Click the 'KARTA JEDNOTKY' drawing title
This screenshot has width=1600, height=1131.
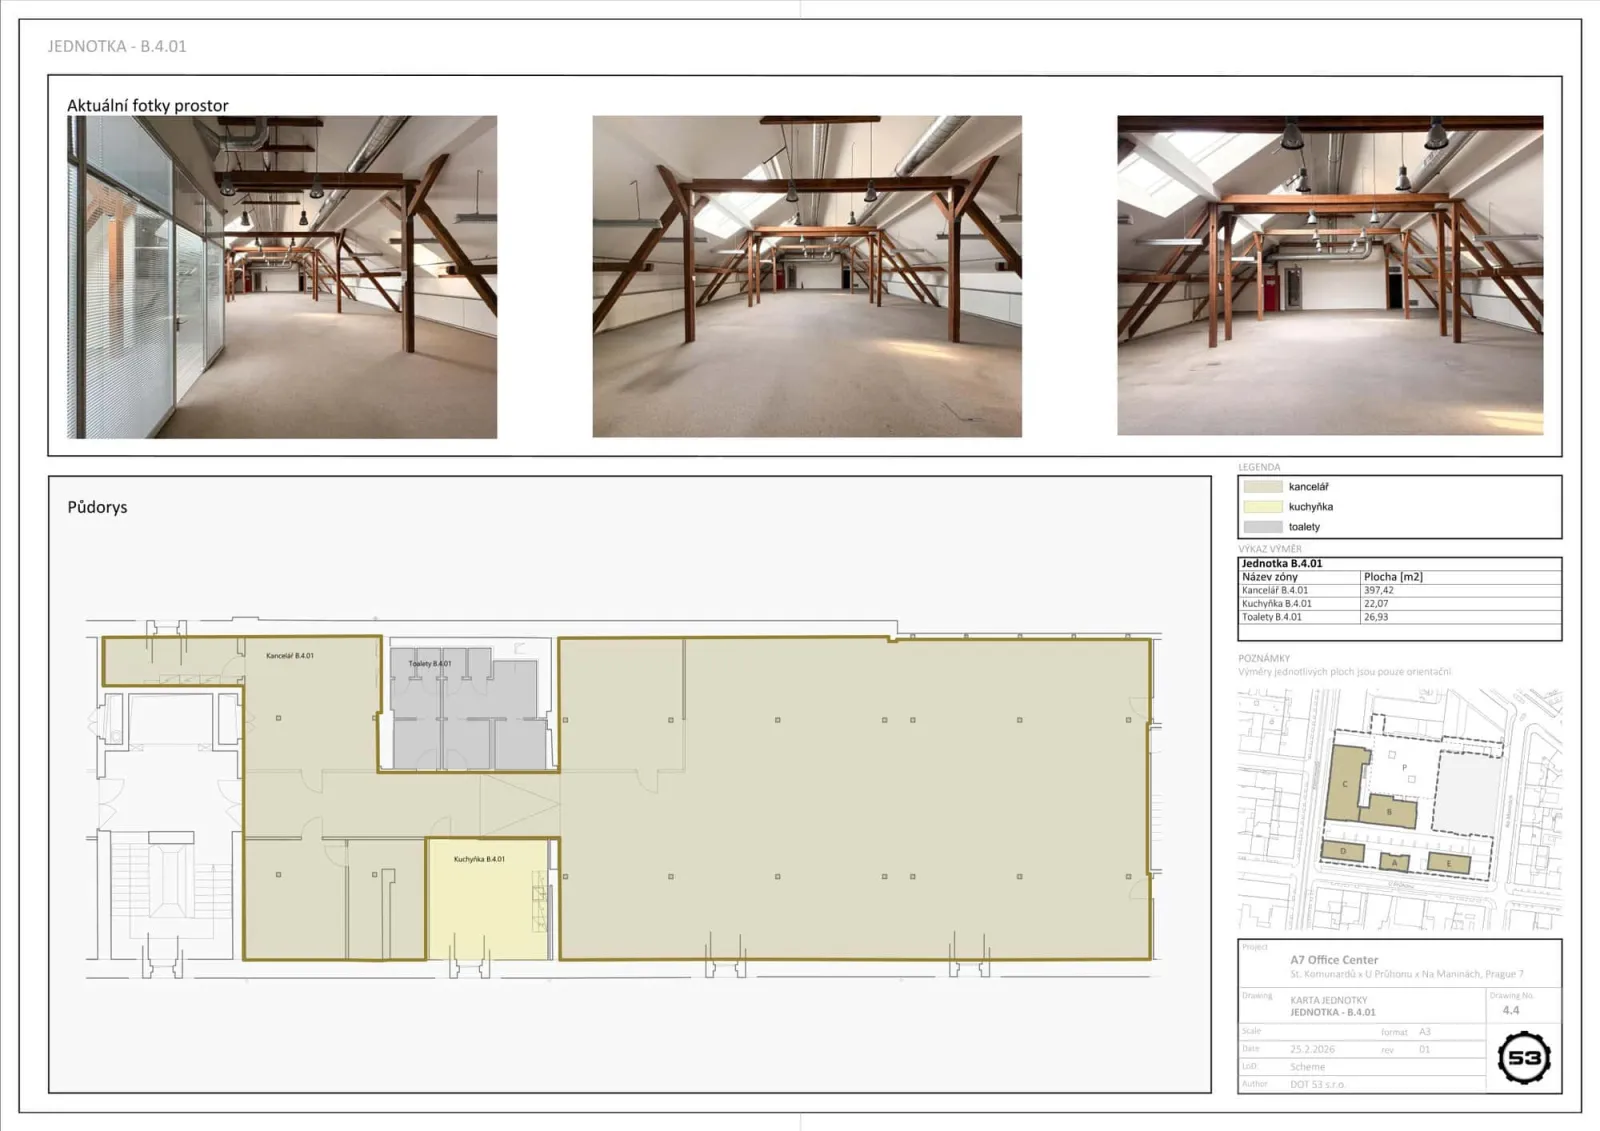[x=1329, y=1000]
